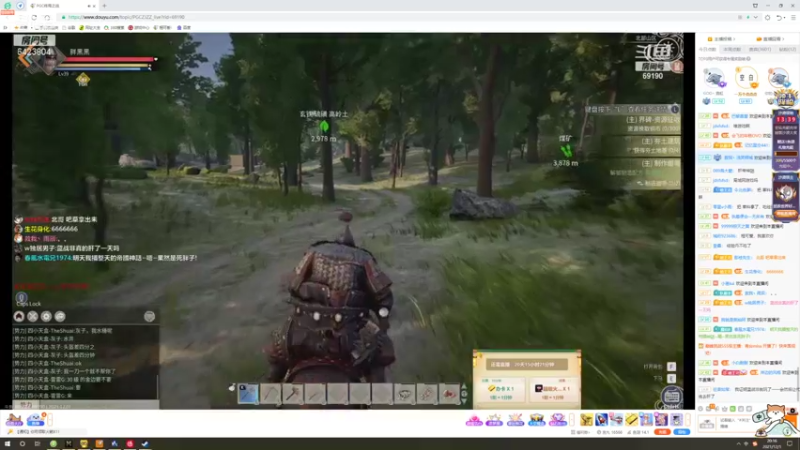
Task: Select the 势力 tab under game chat log
Action: [27, 405]
